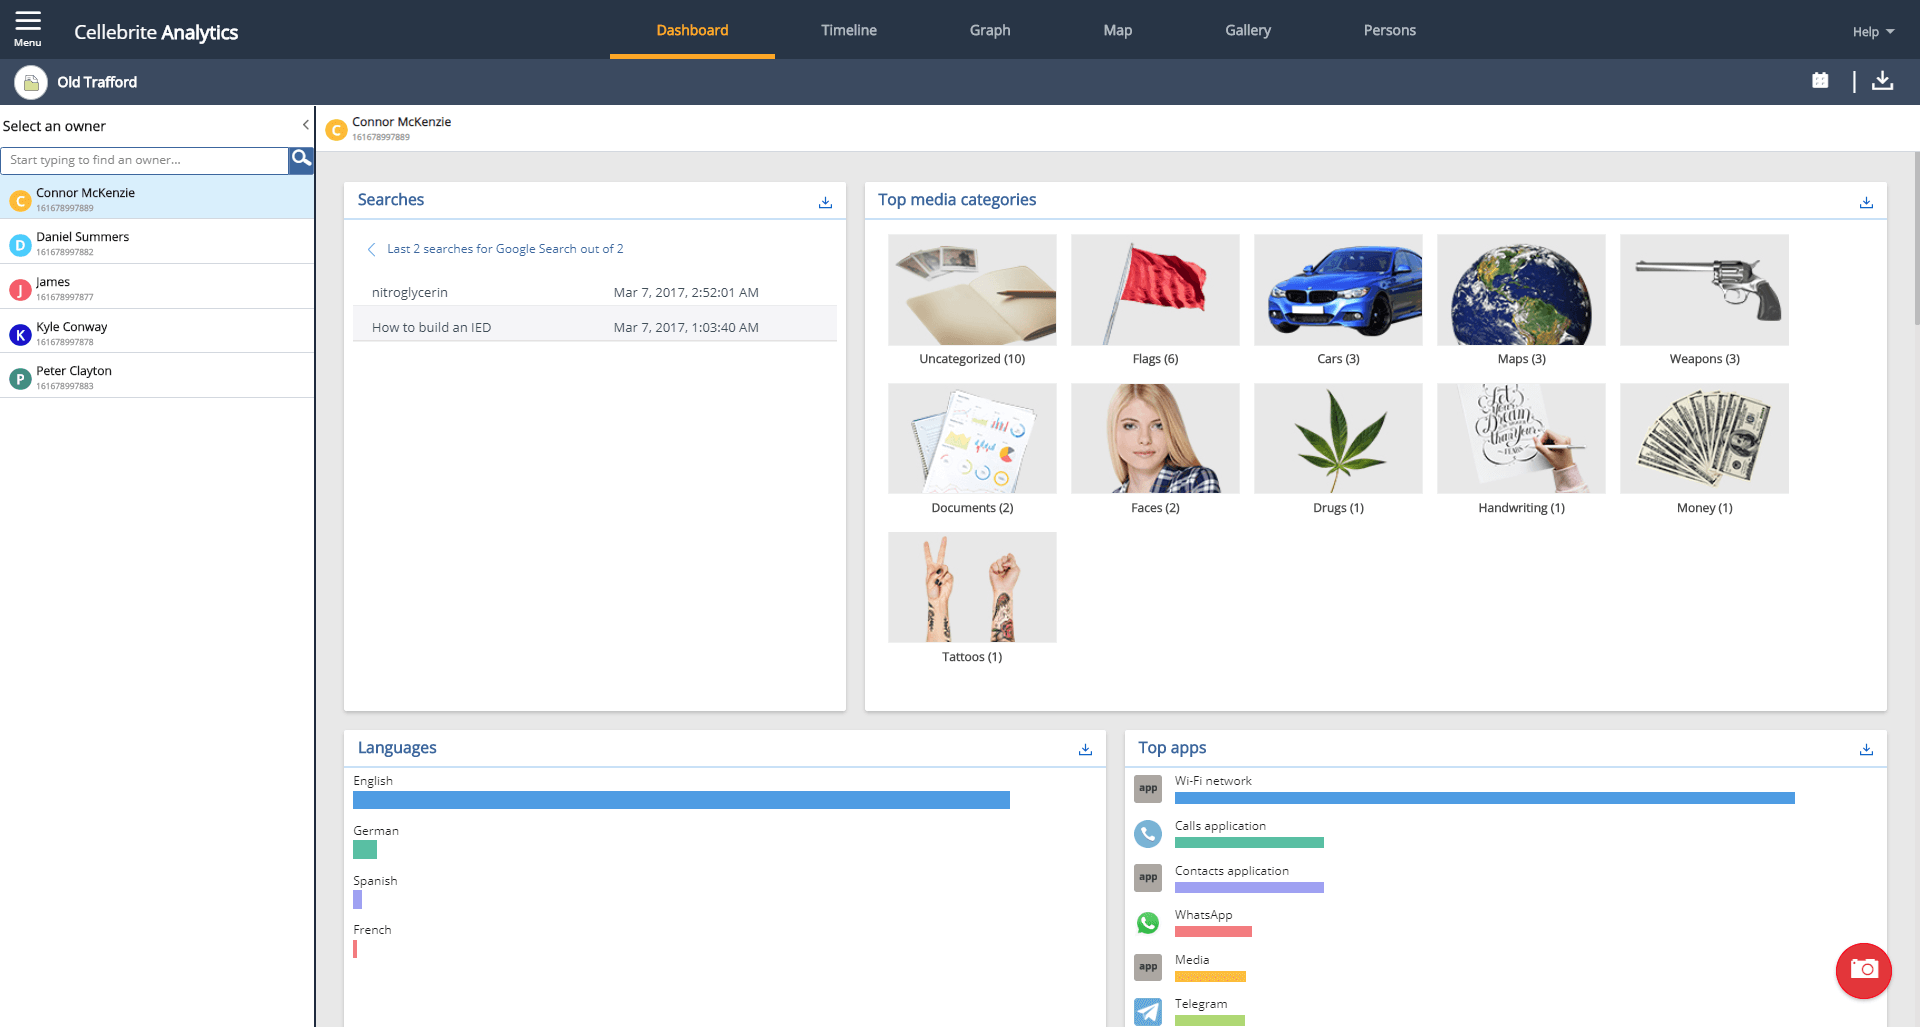This screenshot has width=1920, height=1027.
Task: Click the red camera screenshot button
Action: 1863,970
